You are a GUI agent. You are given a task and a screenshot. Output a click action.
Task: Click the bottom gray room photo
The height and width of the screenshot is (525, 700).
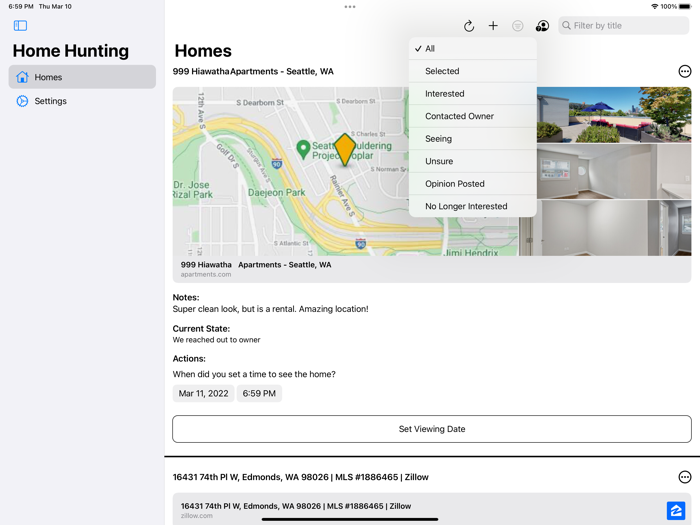[x=605, y=228]
